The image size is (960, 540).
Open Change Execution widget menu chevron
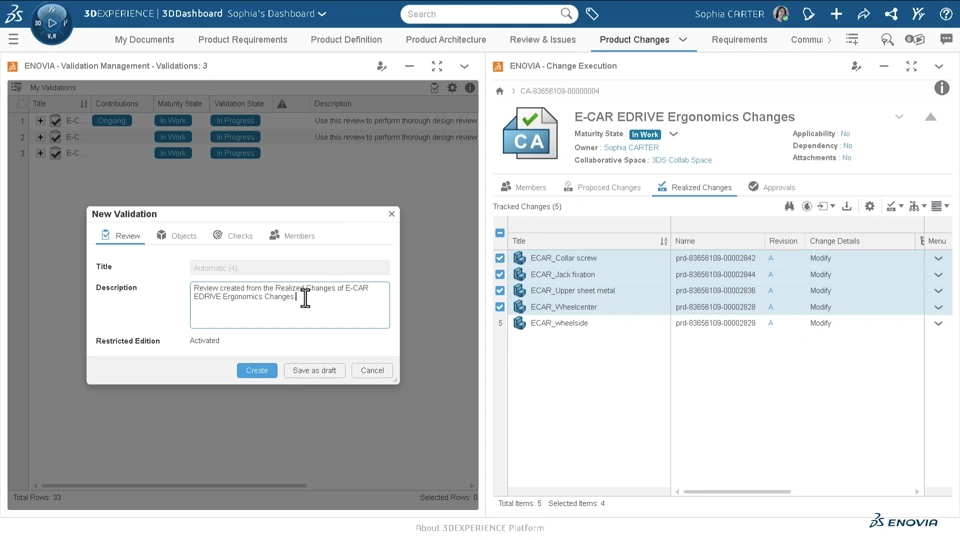pyautogui.click(x=939, y=66)
